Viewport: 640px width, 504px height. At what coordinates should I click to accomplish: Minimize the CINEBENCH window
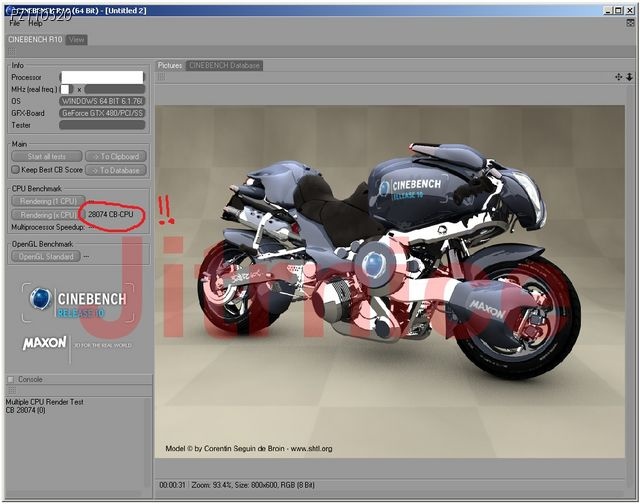608,11
